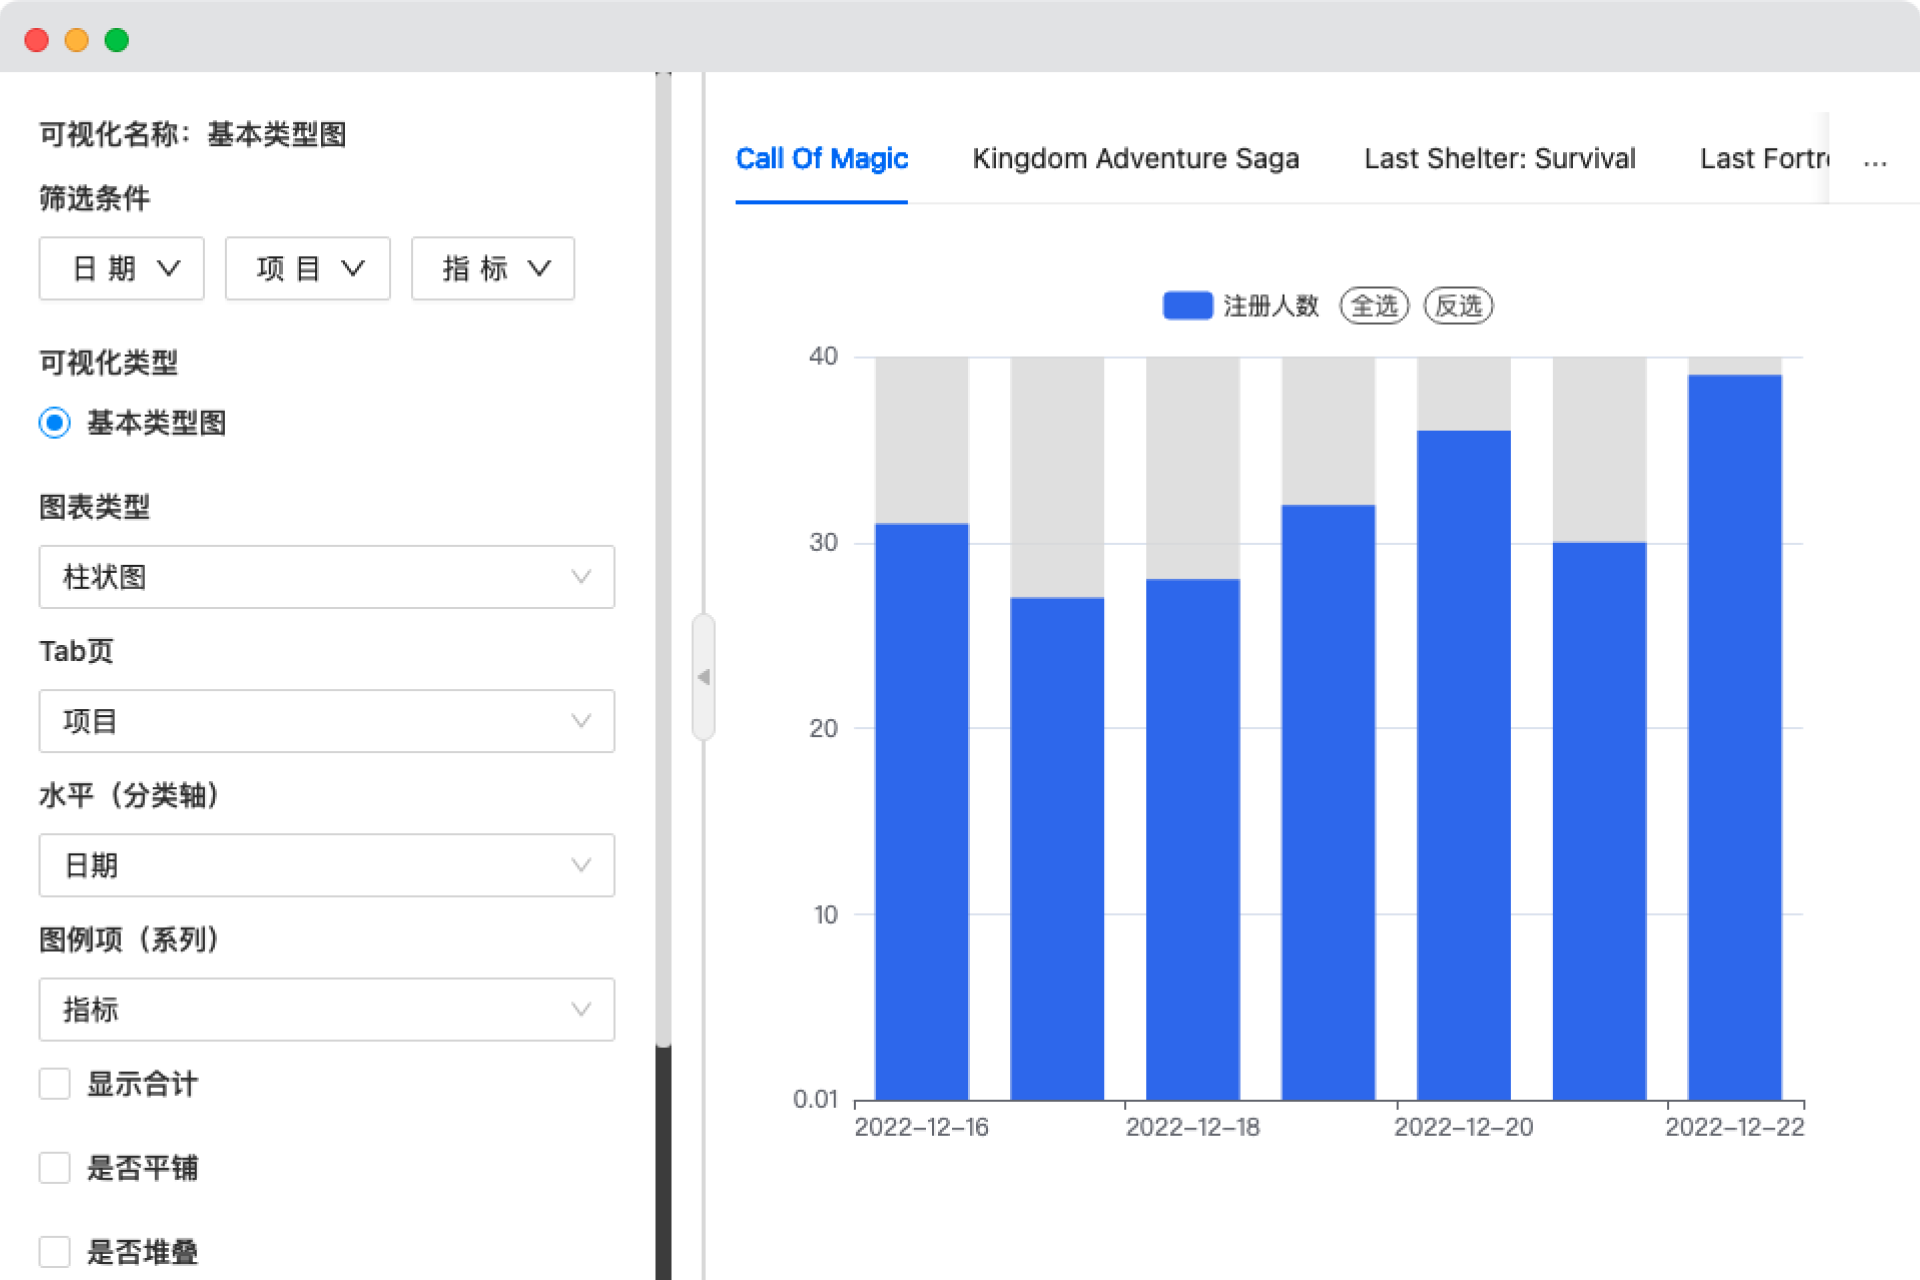Switch to Kingdom Adventure Saga tab

click(1136, 159)
